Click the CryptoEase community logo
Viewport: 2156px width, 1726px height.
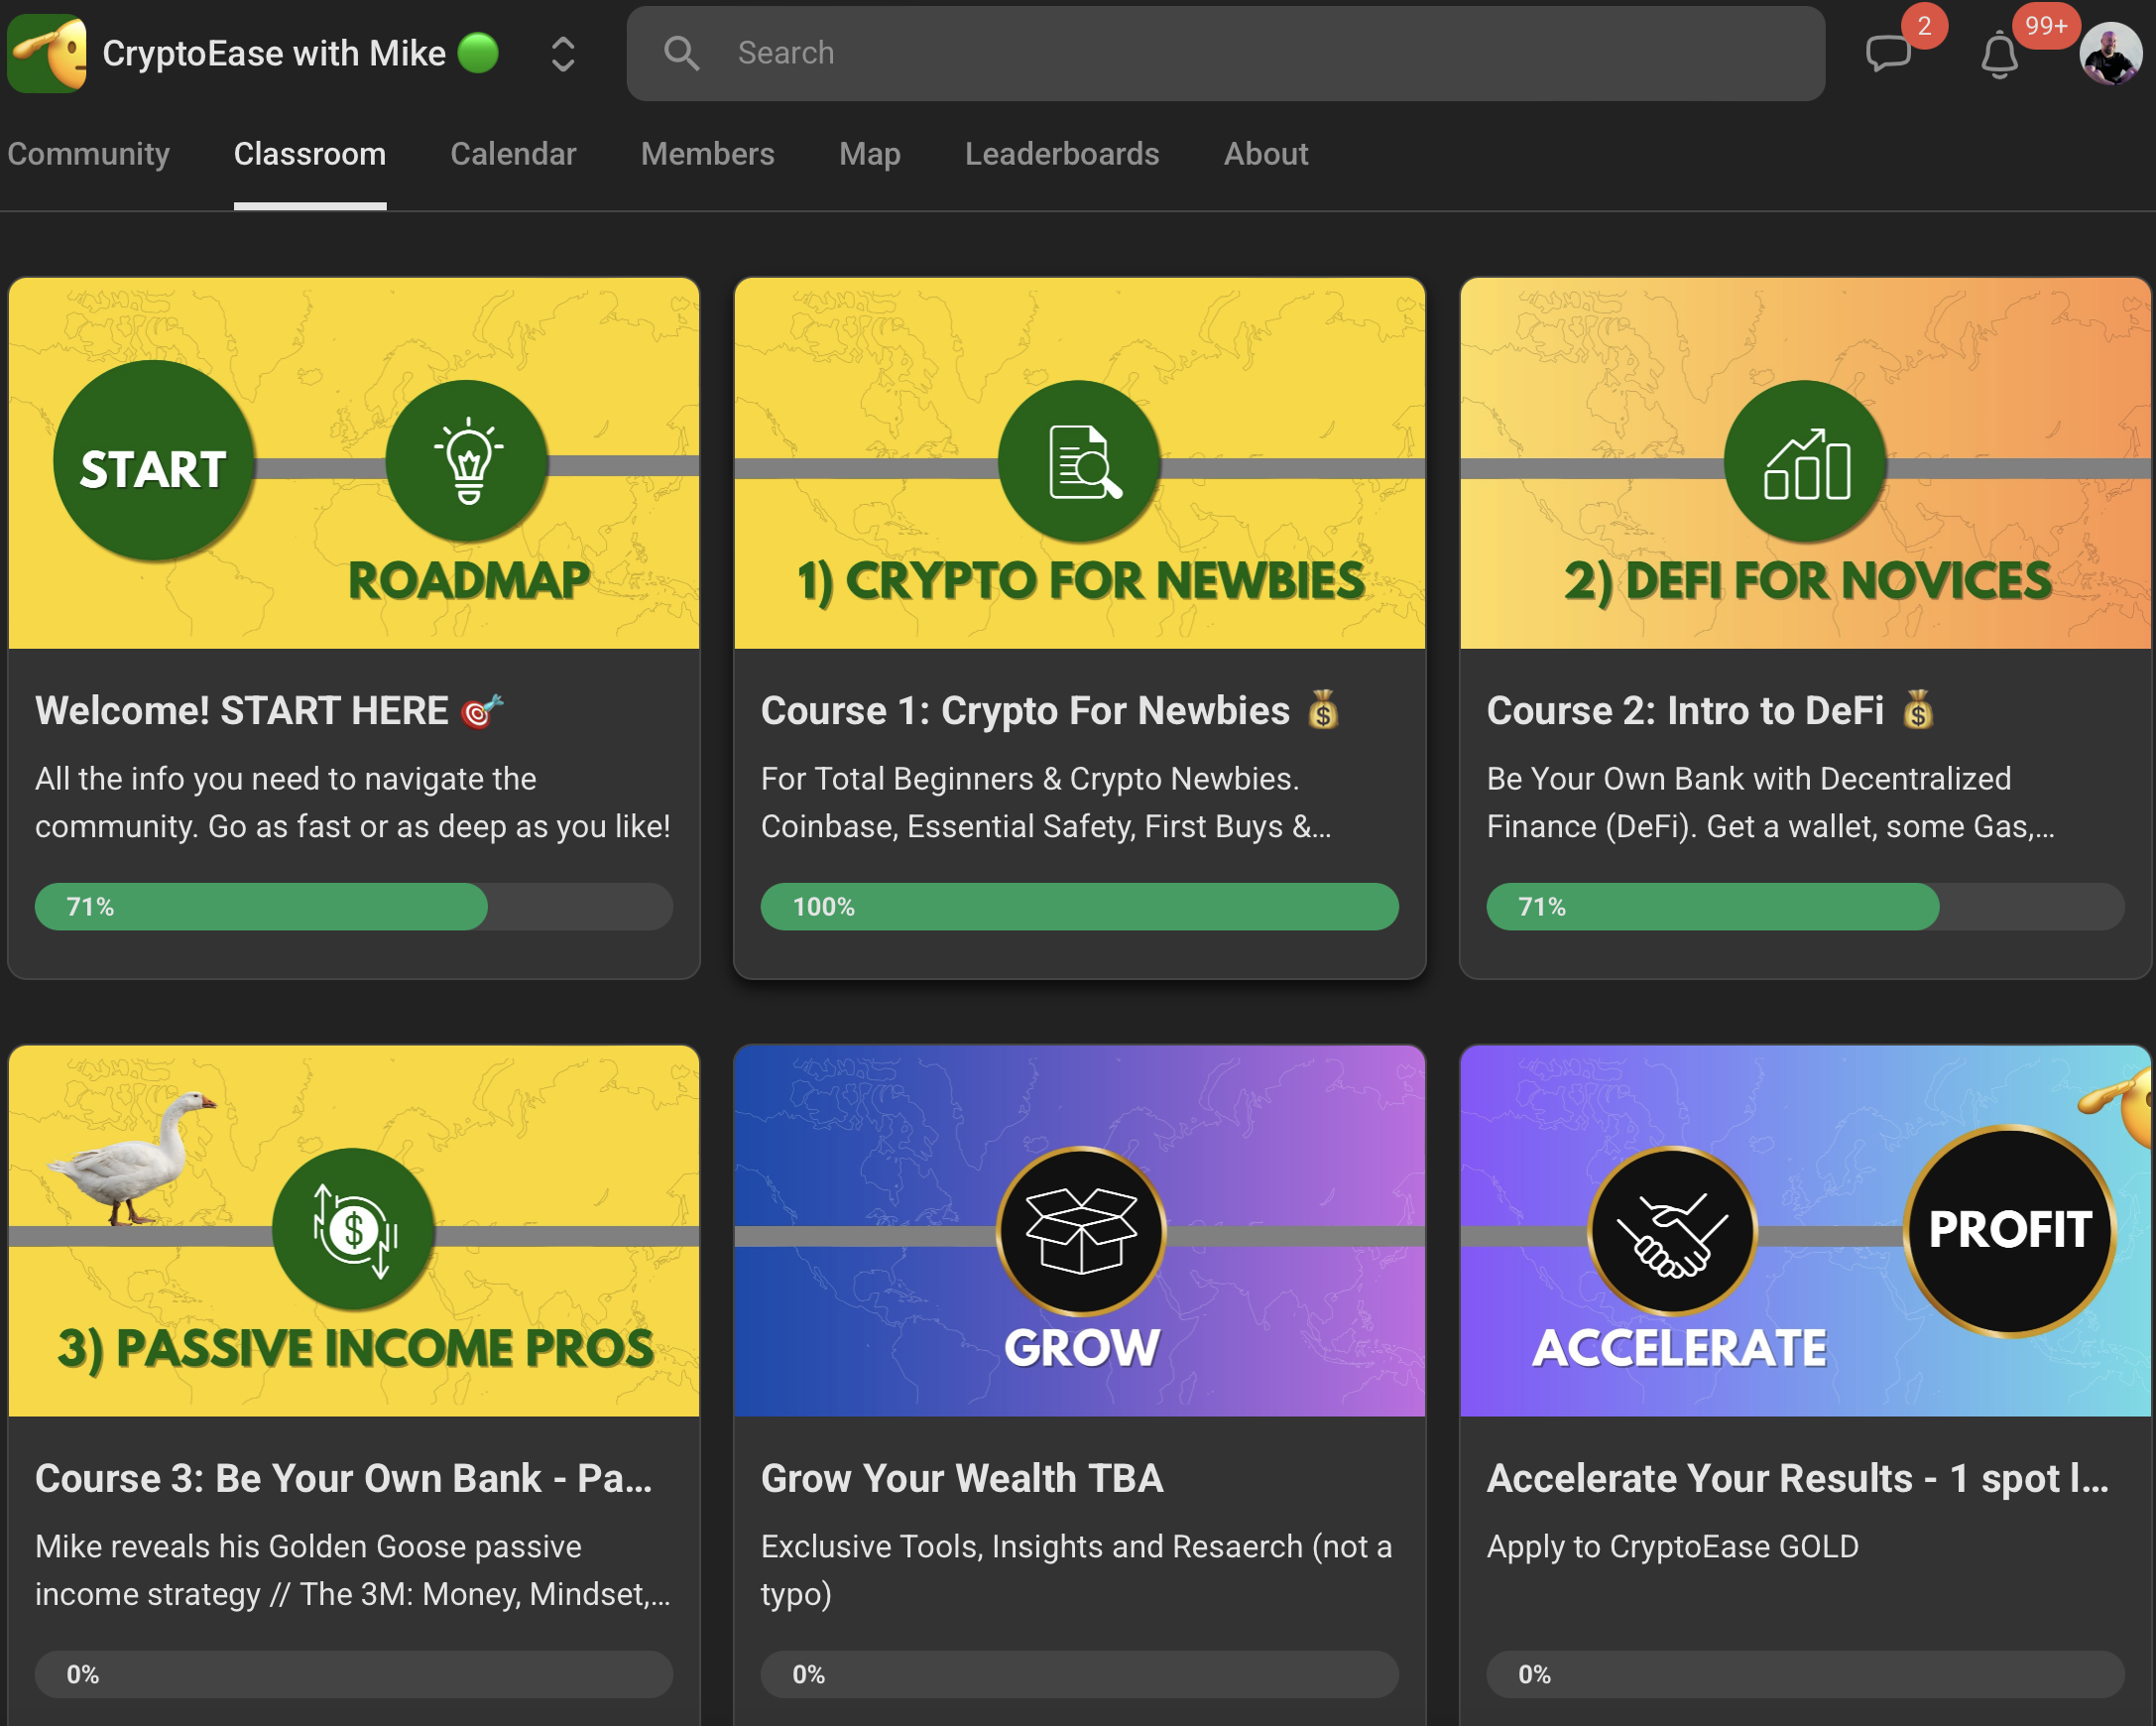click(46, 53)
